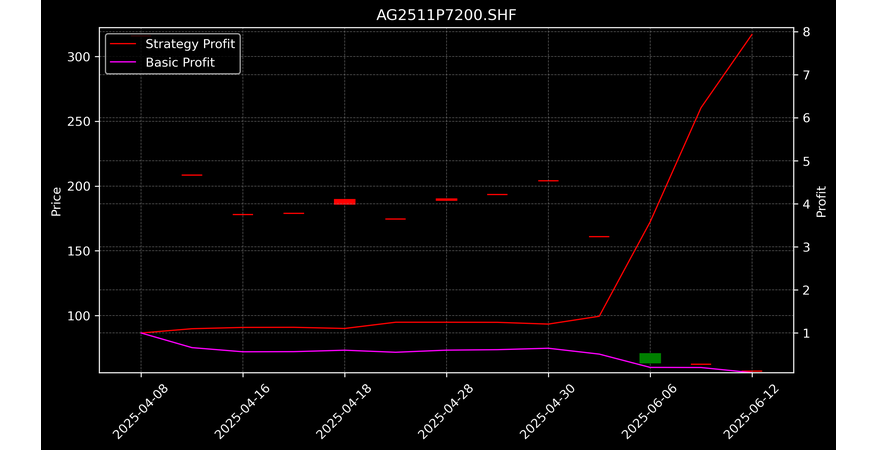Click the profit tick label 7
Image resolution: width=878 pixels, height=450 pixels.
click(x=806, y=74)
